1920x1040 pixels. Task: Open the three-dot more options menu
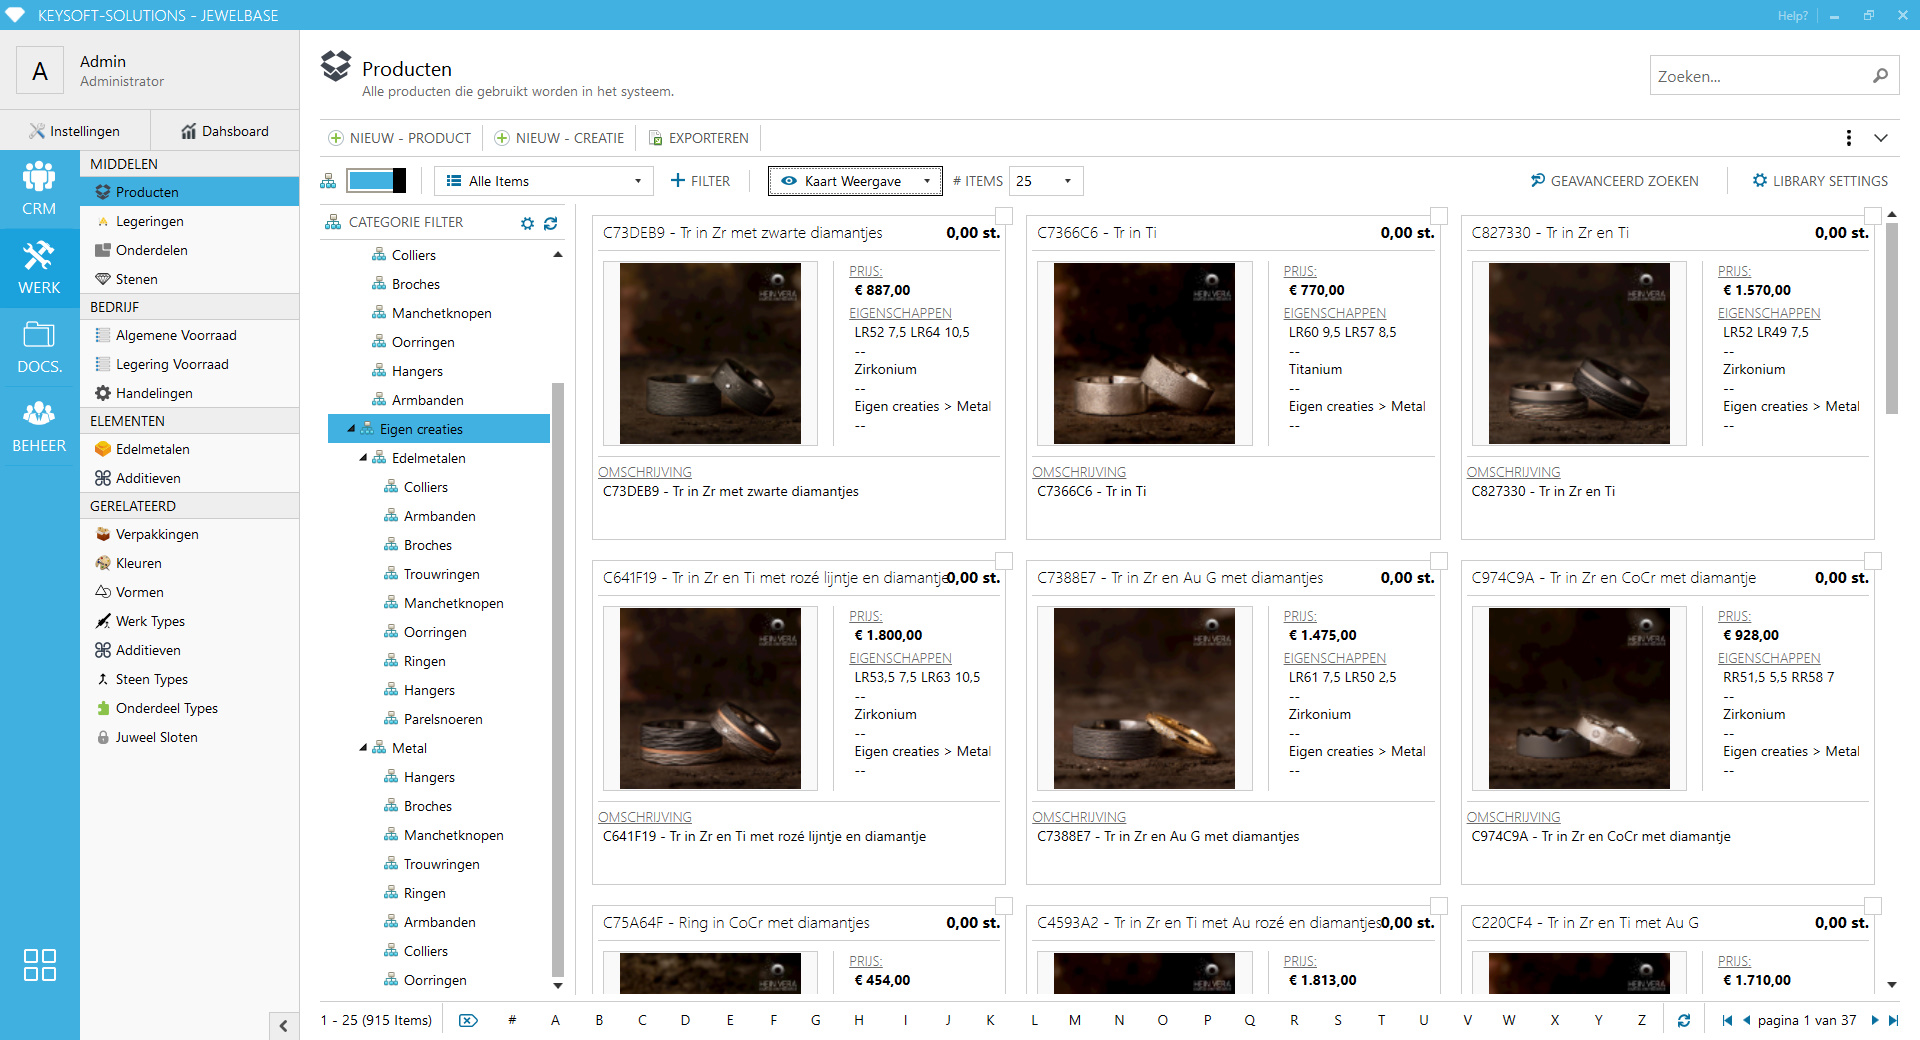click(x=1848, y=138)
